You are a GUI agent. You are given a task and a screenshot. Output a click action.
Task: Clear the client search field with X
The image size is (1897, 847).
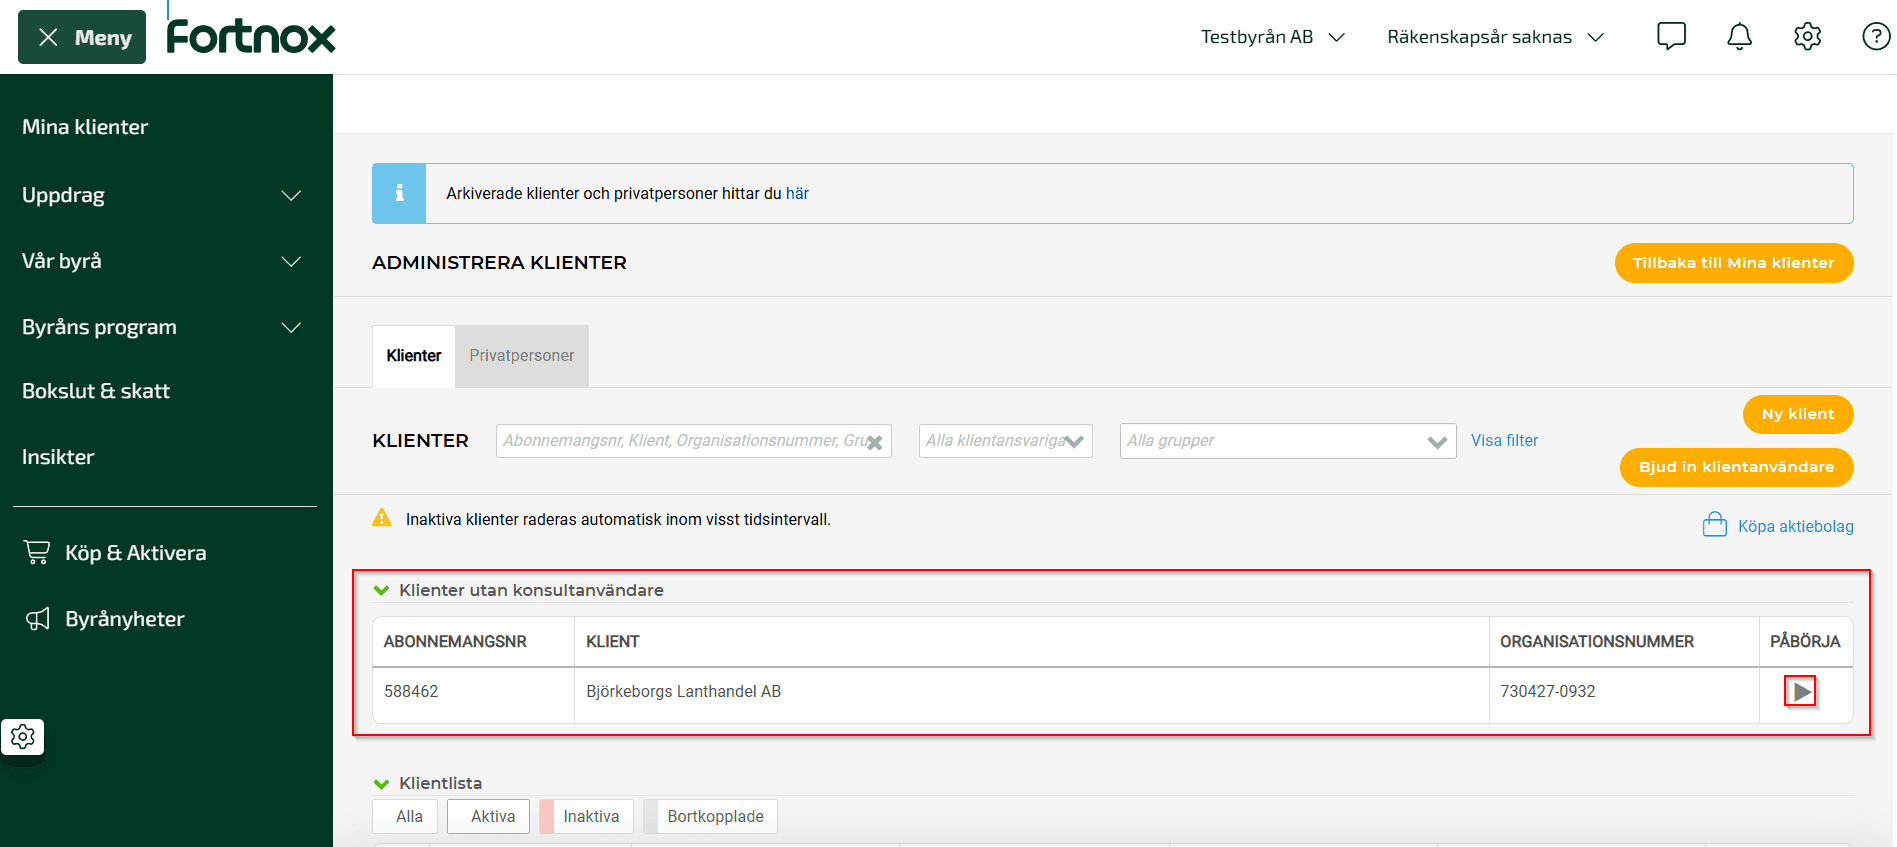pyautogui.click(x=874, y=442)
